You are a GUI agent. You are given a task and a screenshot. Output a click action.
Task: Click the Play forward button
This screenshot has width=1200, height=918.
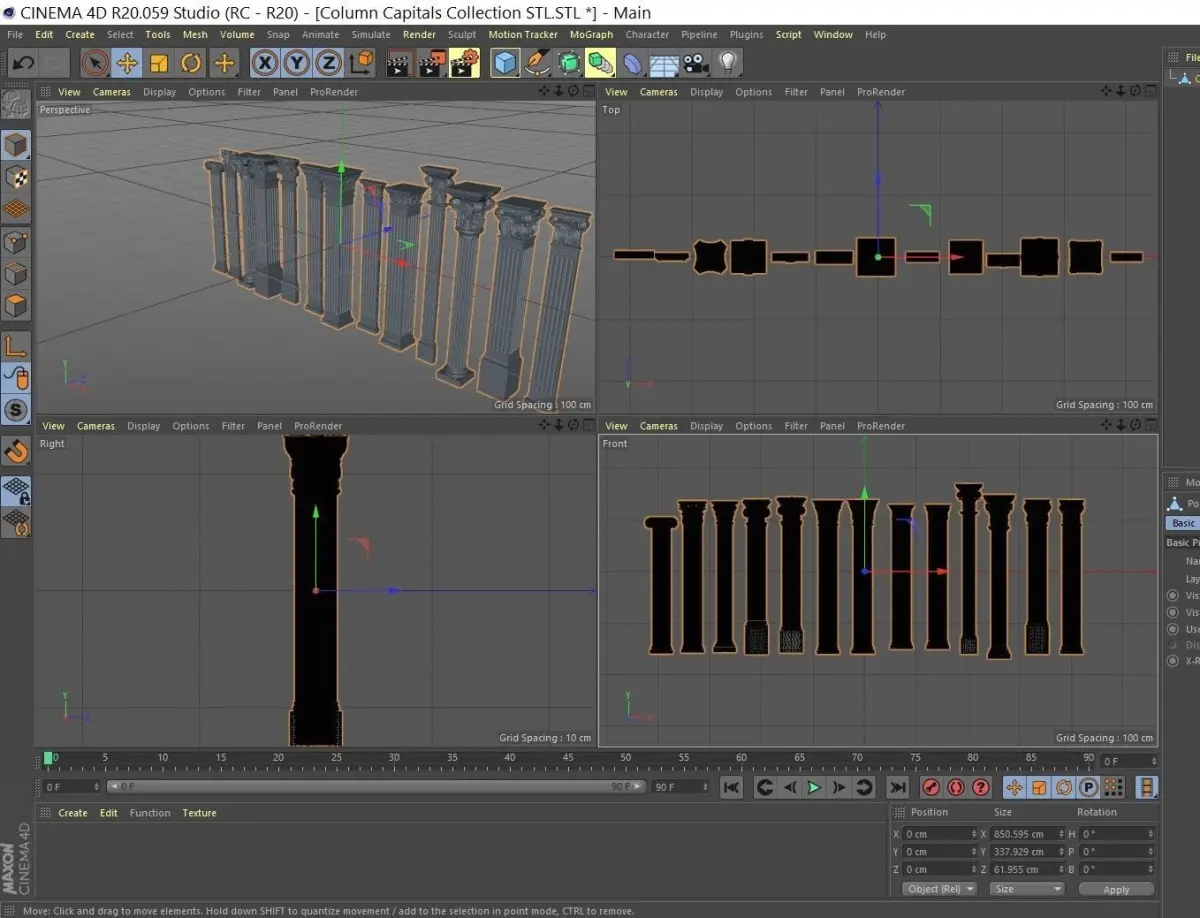(814, 787)
